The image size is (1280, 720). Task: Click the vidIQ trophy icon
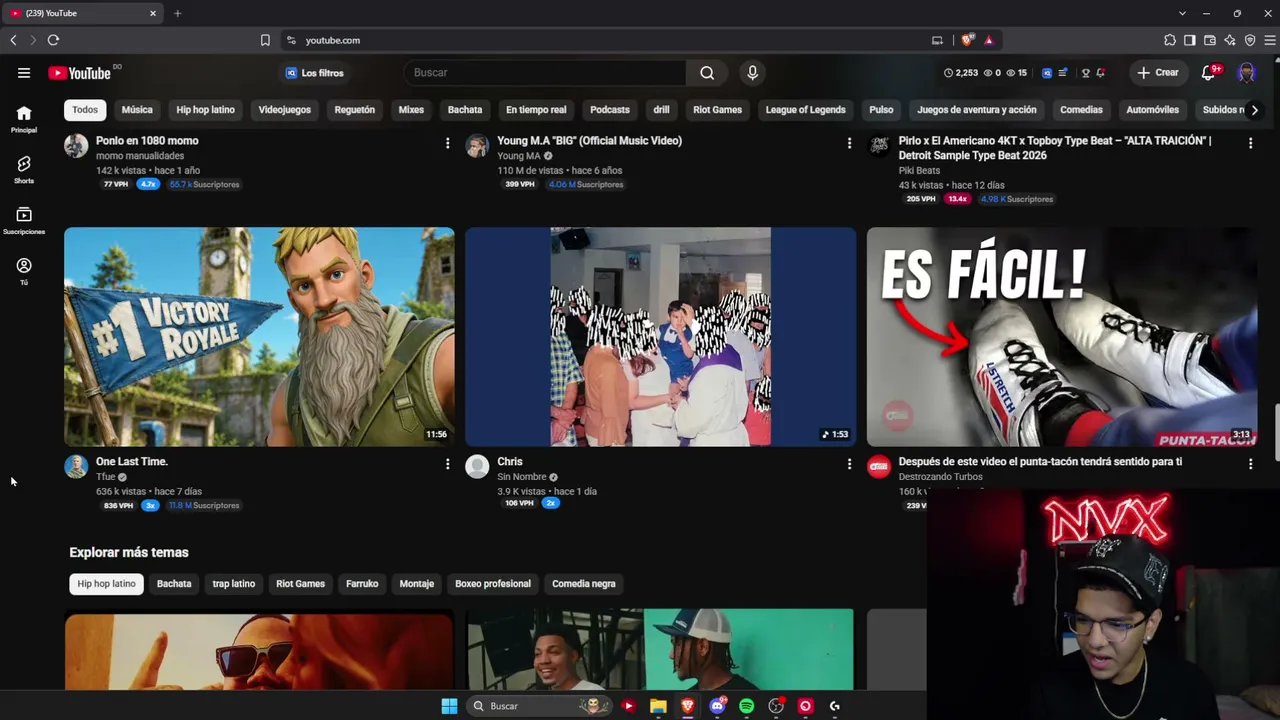1085,73
